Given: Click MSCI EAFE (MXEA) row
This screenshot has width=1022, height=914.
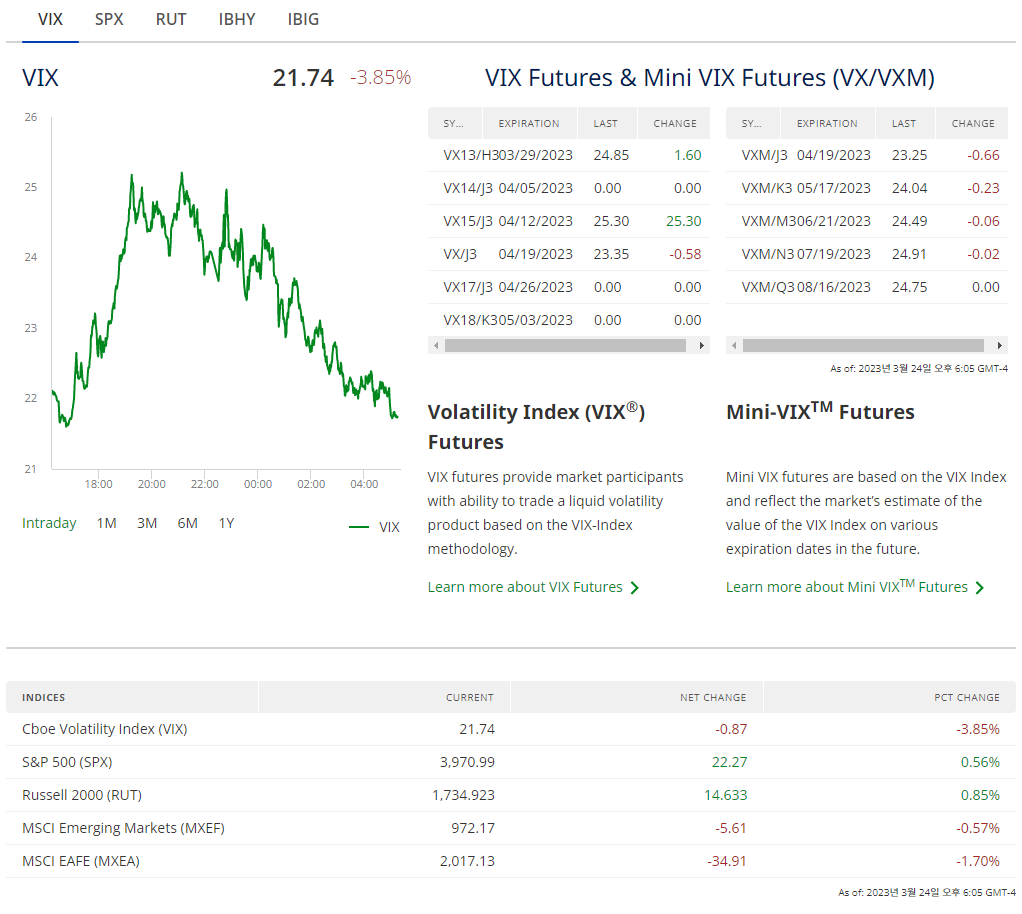Looking at the screenshot, I should click(511, 861).
